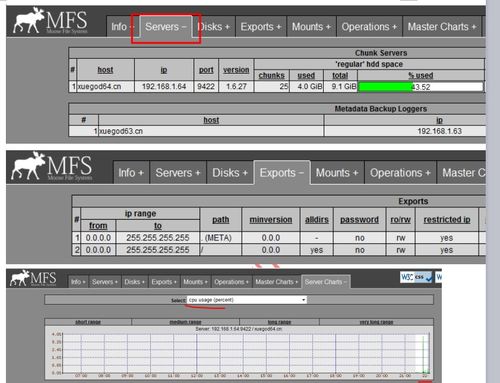This screenshot has width=500, height=383.
Task: Click the MFS moose logo above Exports table
Action: click(52, 166)
